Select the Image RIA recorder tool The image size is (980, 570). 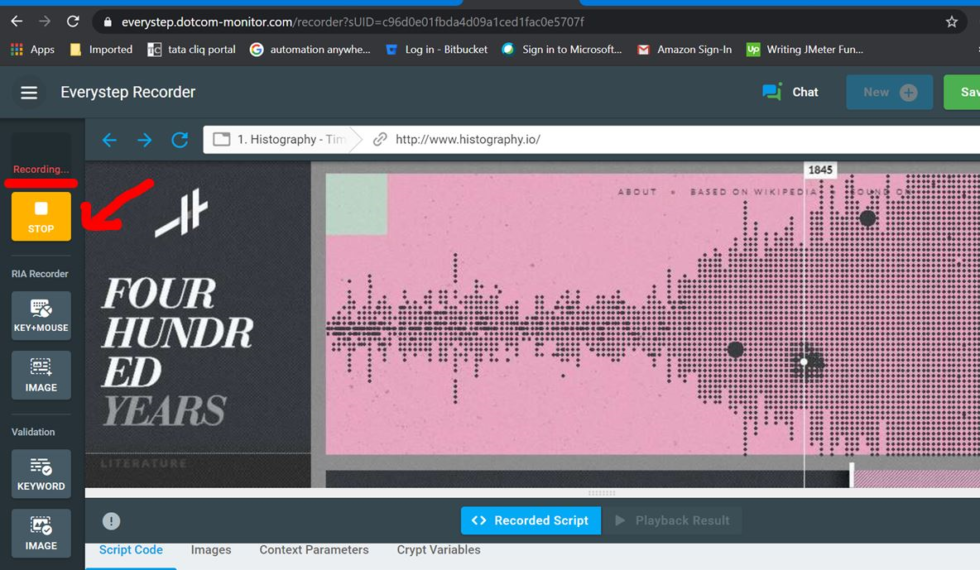[41, 375]
